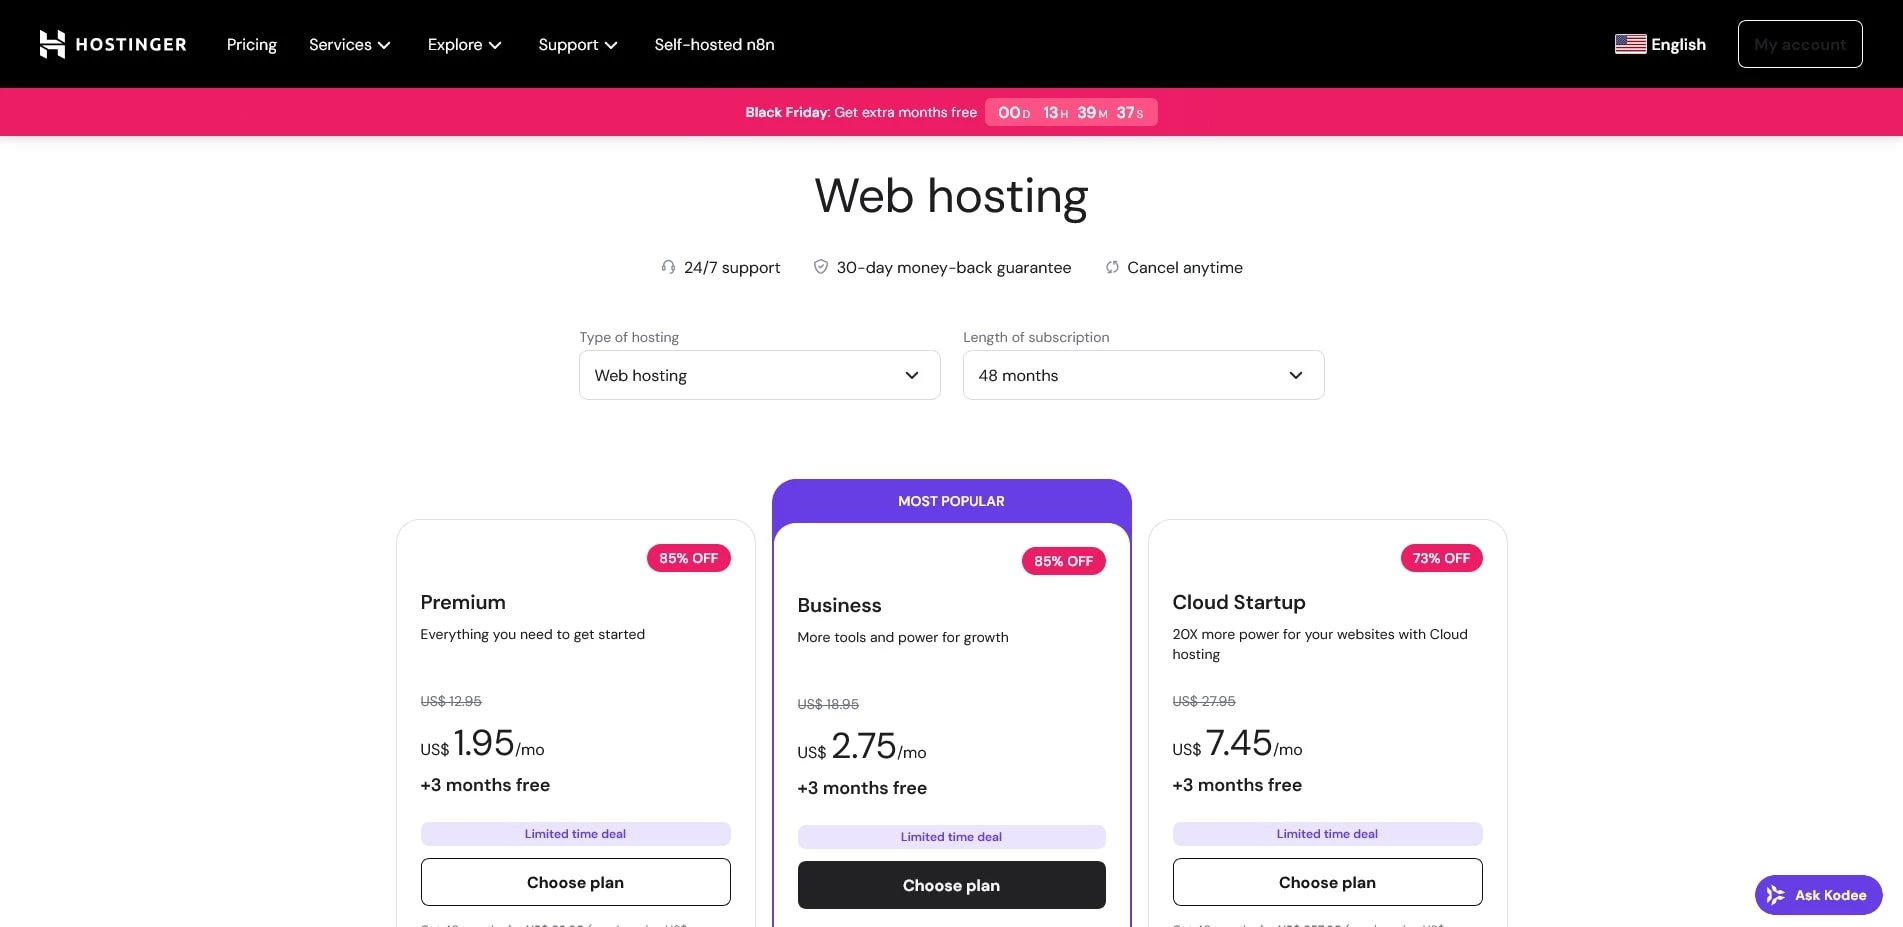This screenshot has height=927, width=1903.
Task: Expand the Explore menu
Action: click(463, 44)
